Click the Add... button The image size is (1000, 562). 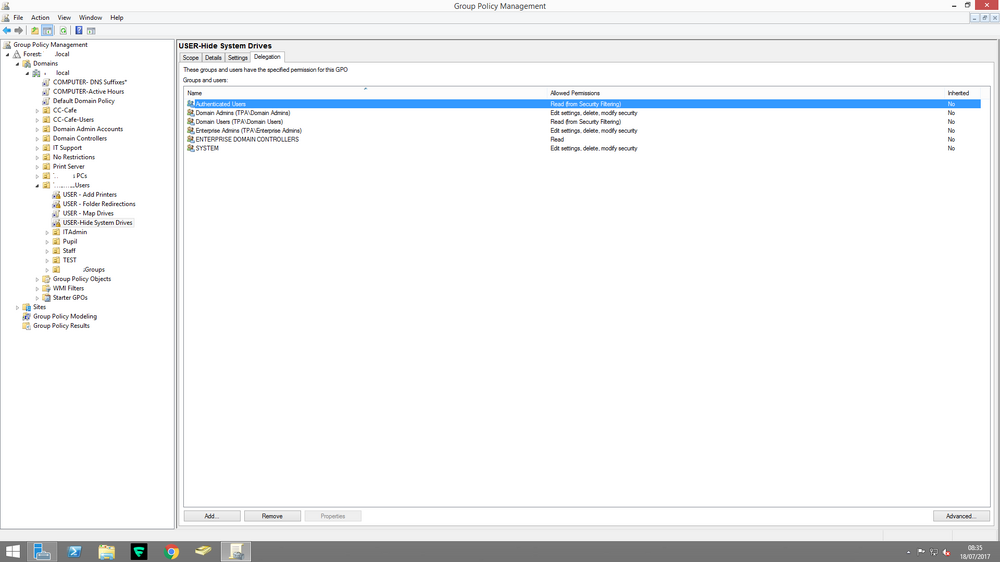pos(212,516)
